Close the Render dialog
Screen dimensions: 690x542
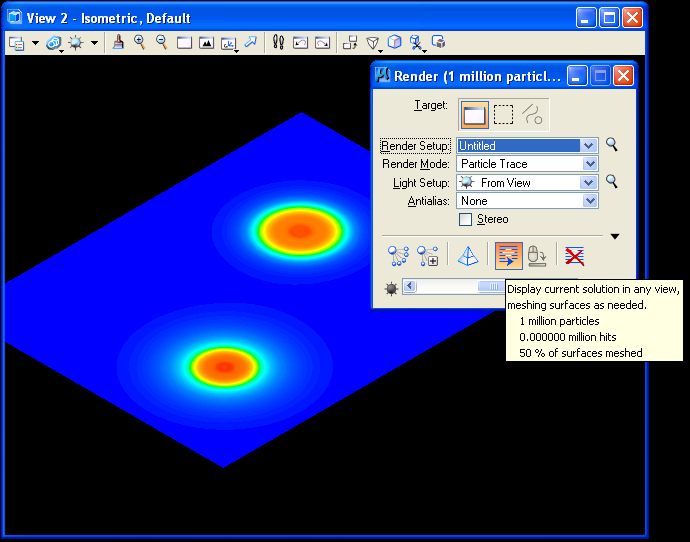click(624, 76)
